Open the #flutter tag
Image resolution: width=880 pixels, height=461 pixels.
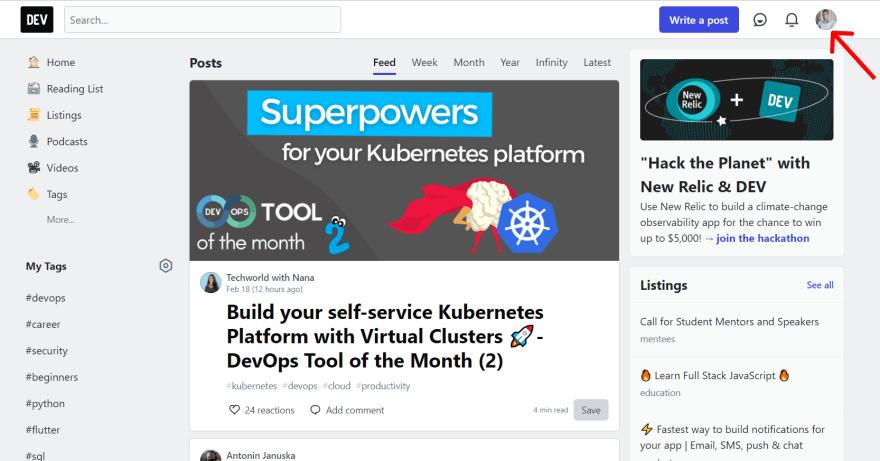(43, 430)
